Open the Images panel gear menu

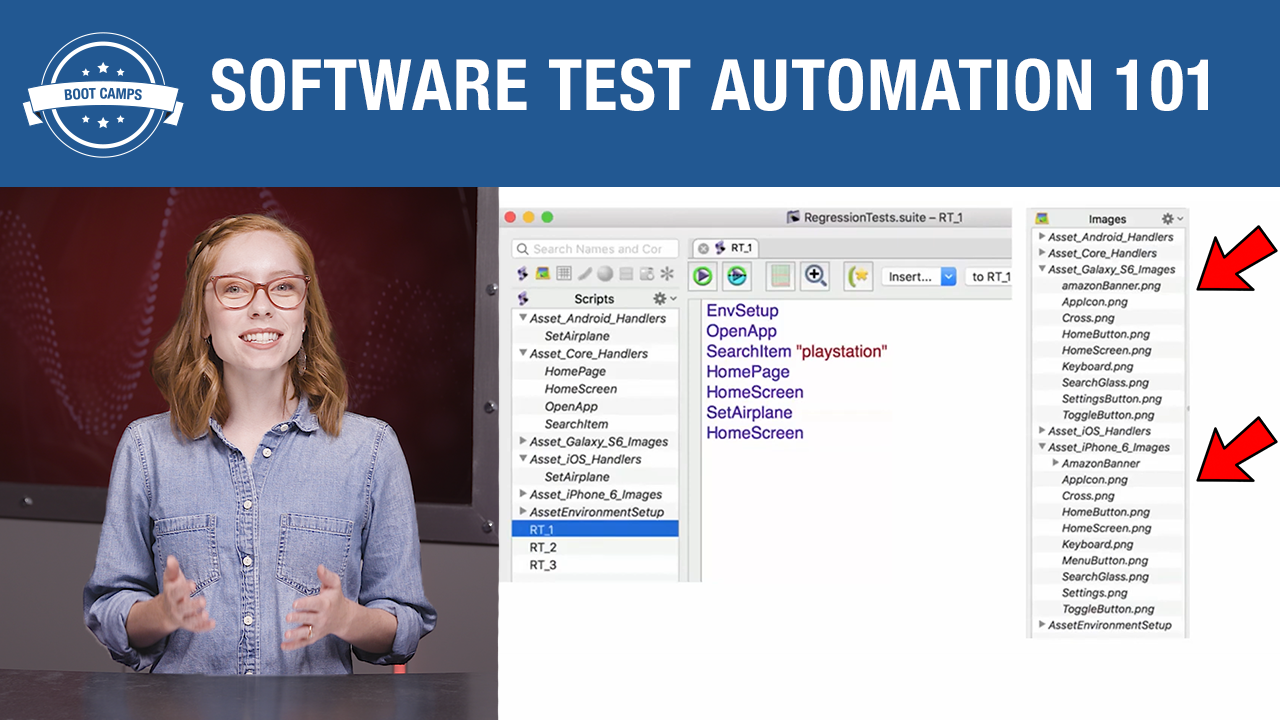coord(1171,218)
